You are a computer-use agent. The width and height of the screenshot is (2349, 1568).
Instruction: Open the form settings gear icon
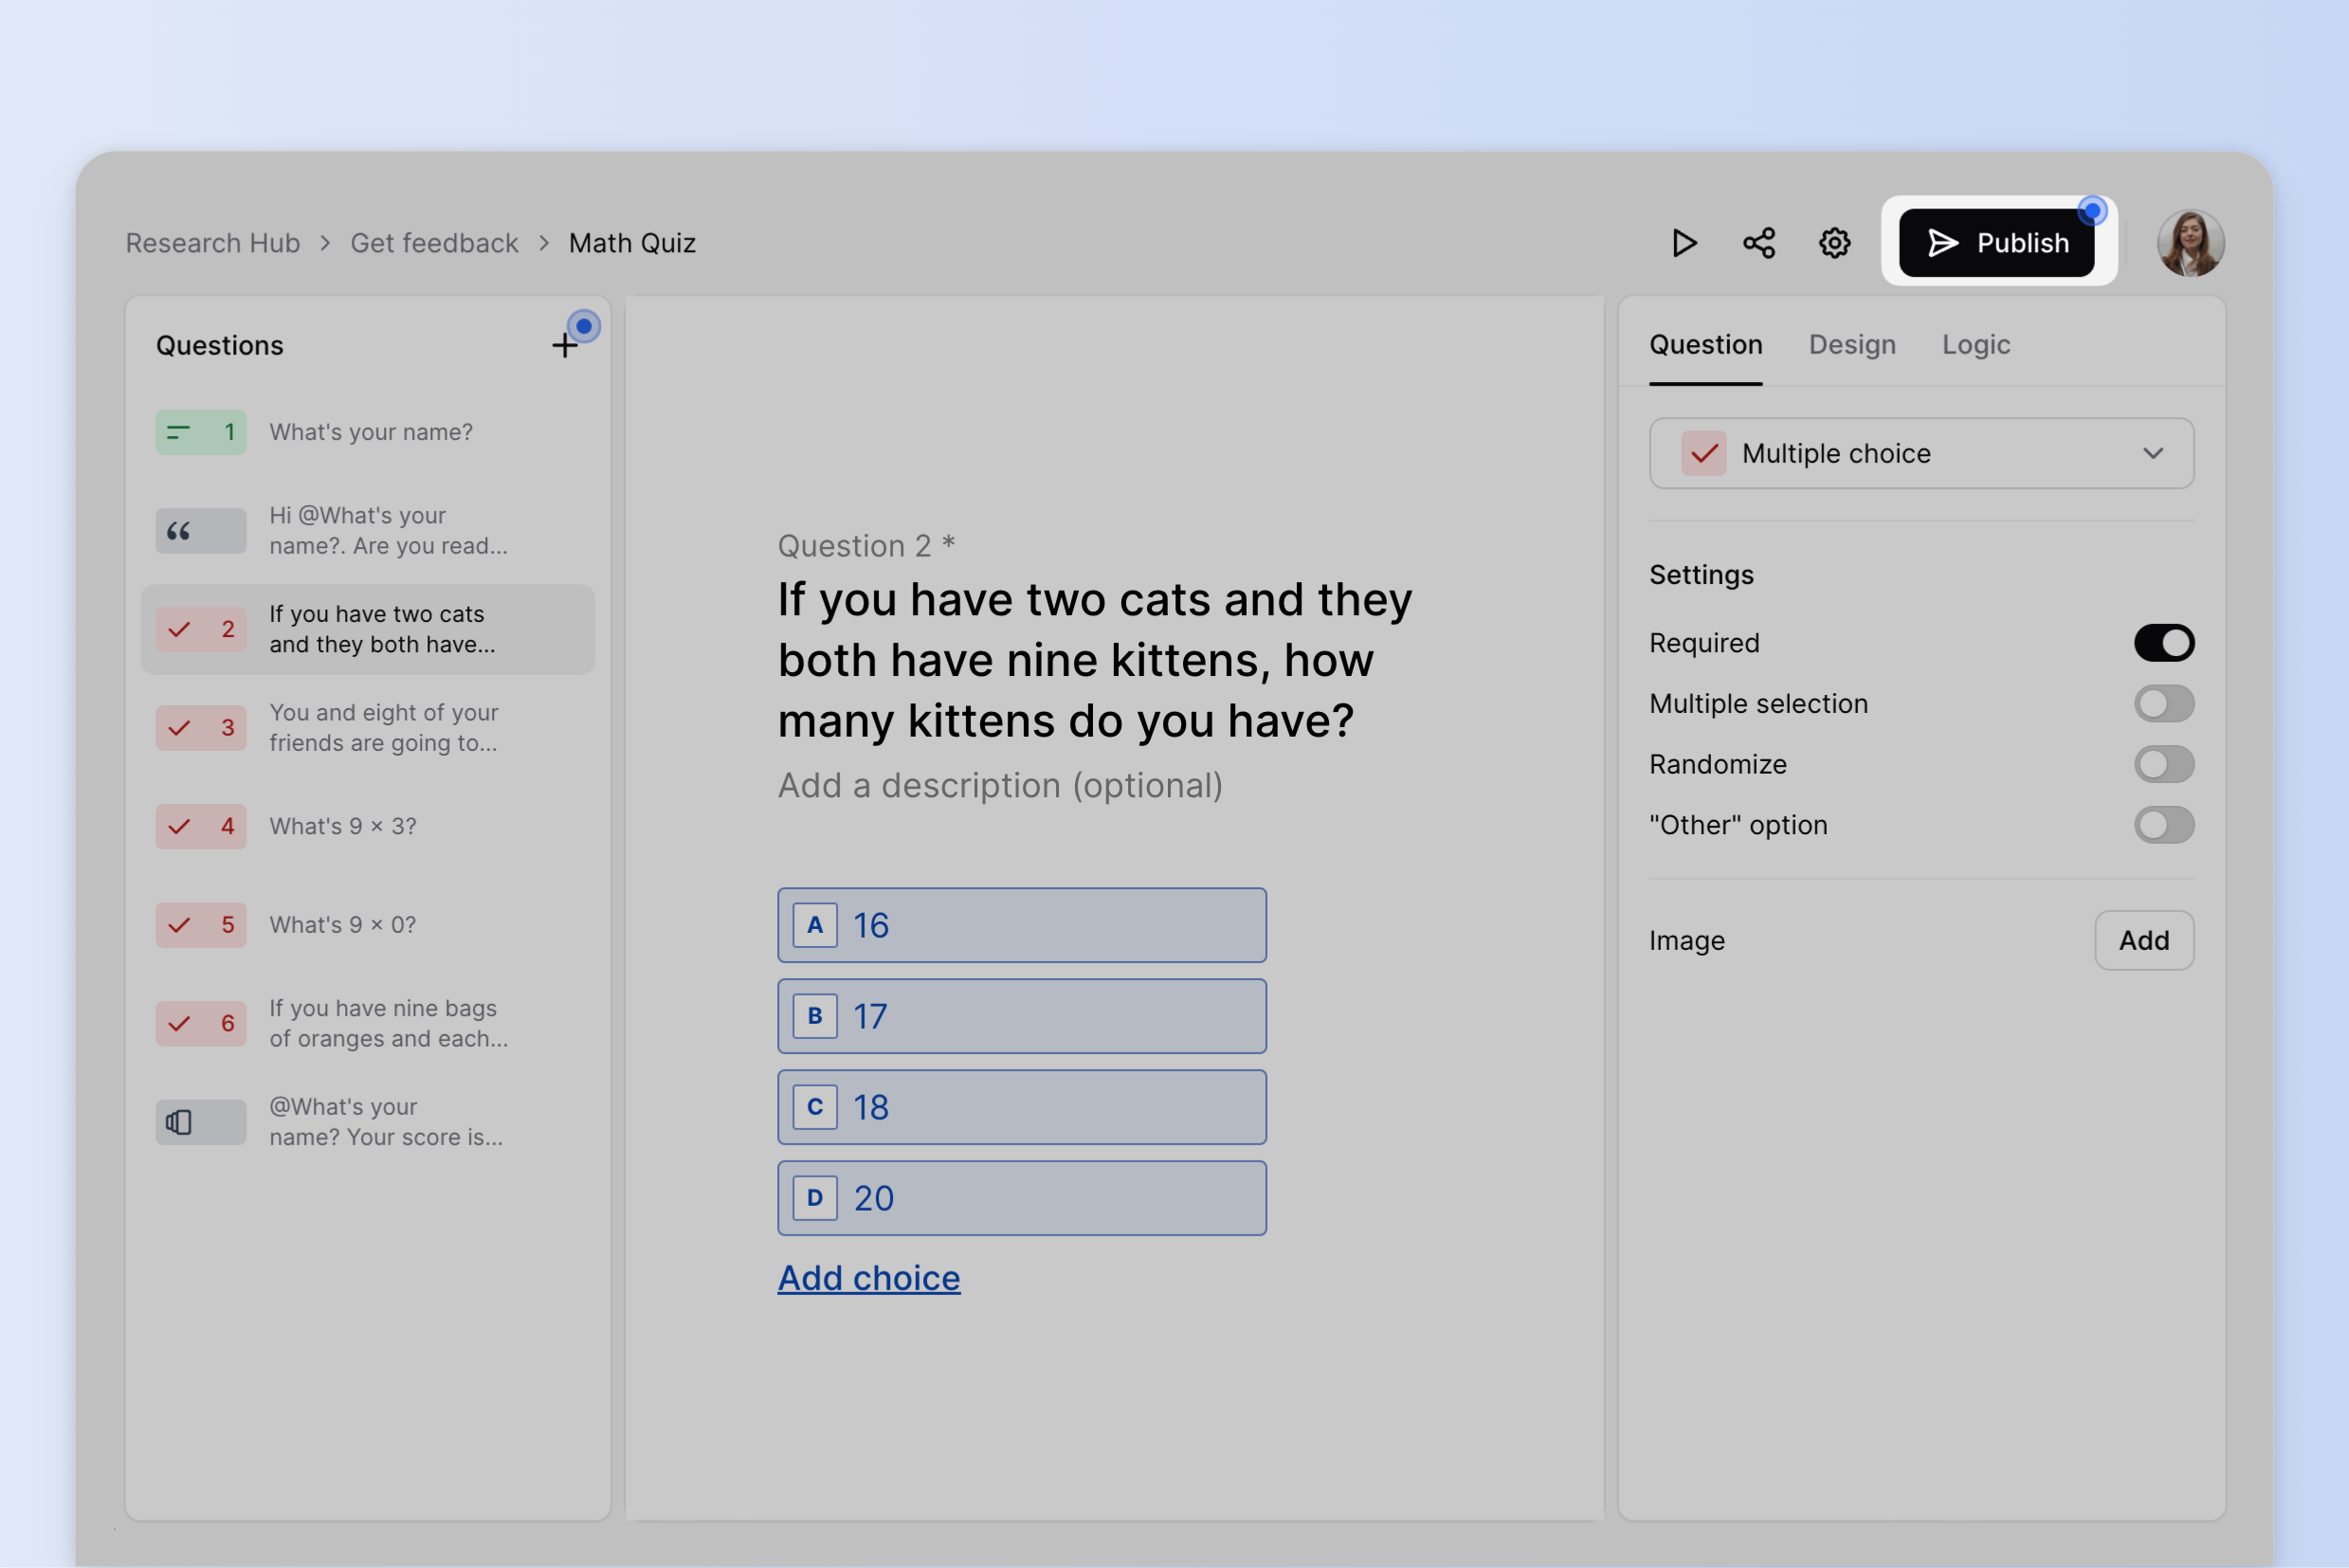tap(1834, 242)
